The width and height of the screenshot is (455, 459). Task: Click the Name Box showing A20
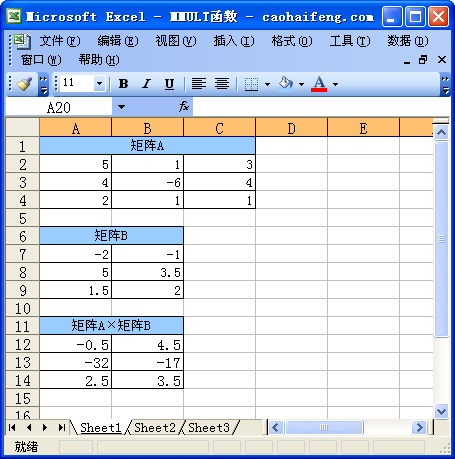pyautogui.click(x=59, y=107)
